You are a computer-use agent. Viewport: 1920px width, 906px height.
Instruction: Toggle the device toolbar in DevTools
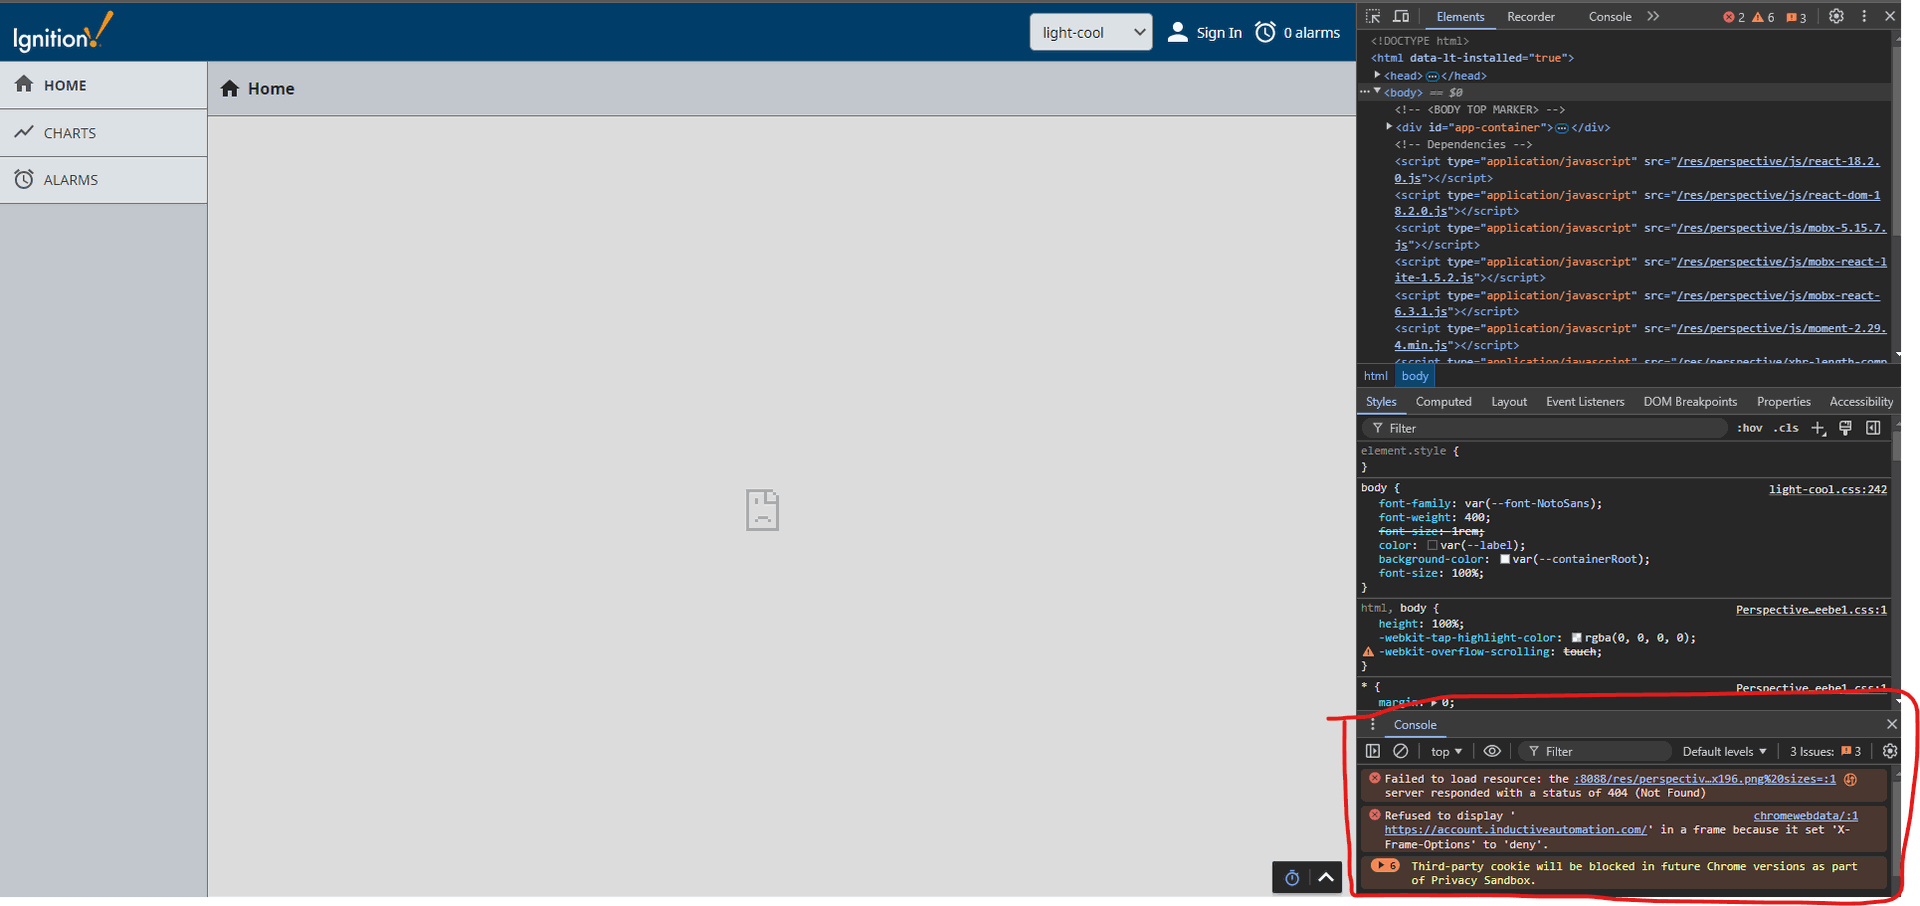1401,16
